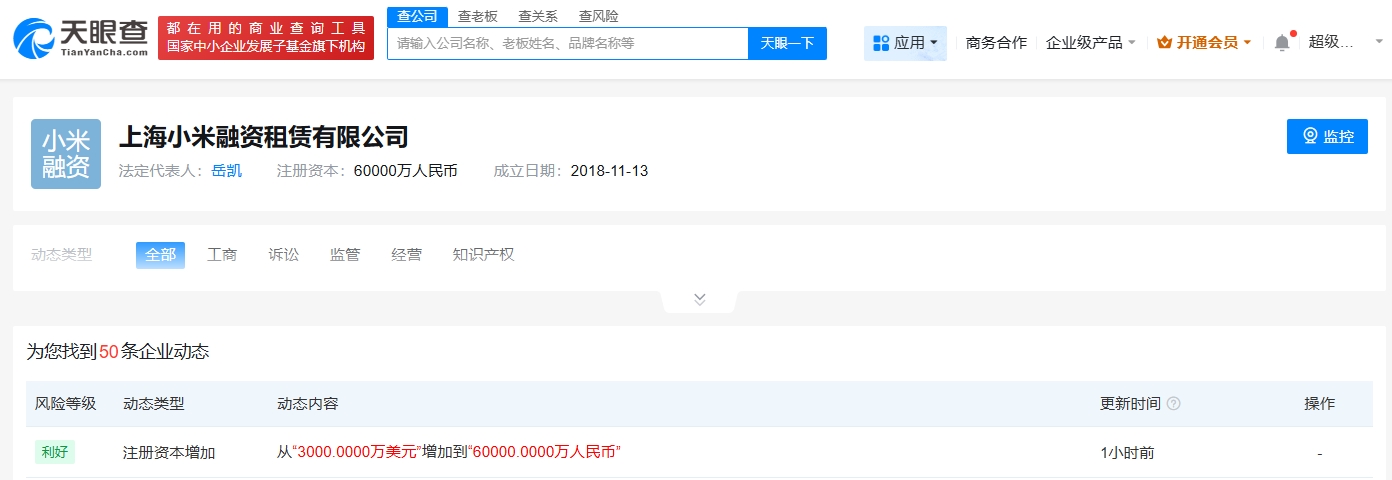Click the TianYanCha logo
Screen dimensions: 1392x480
point(80,38)
